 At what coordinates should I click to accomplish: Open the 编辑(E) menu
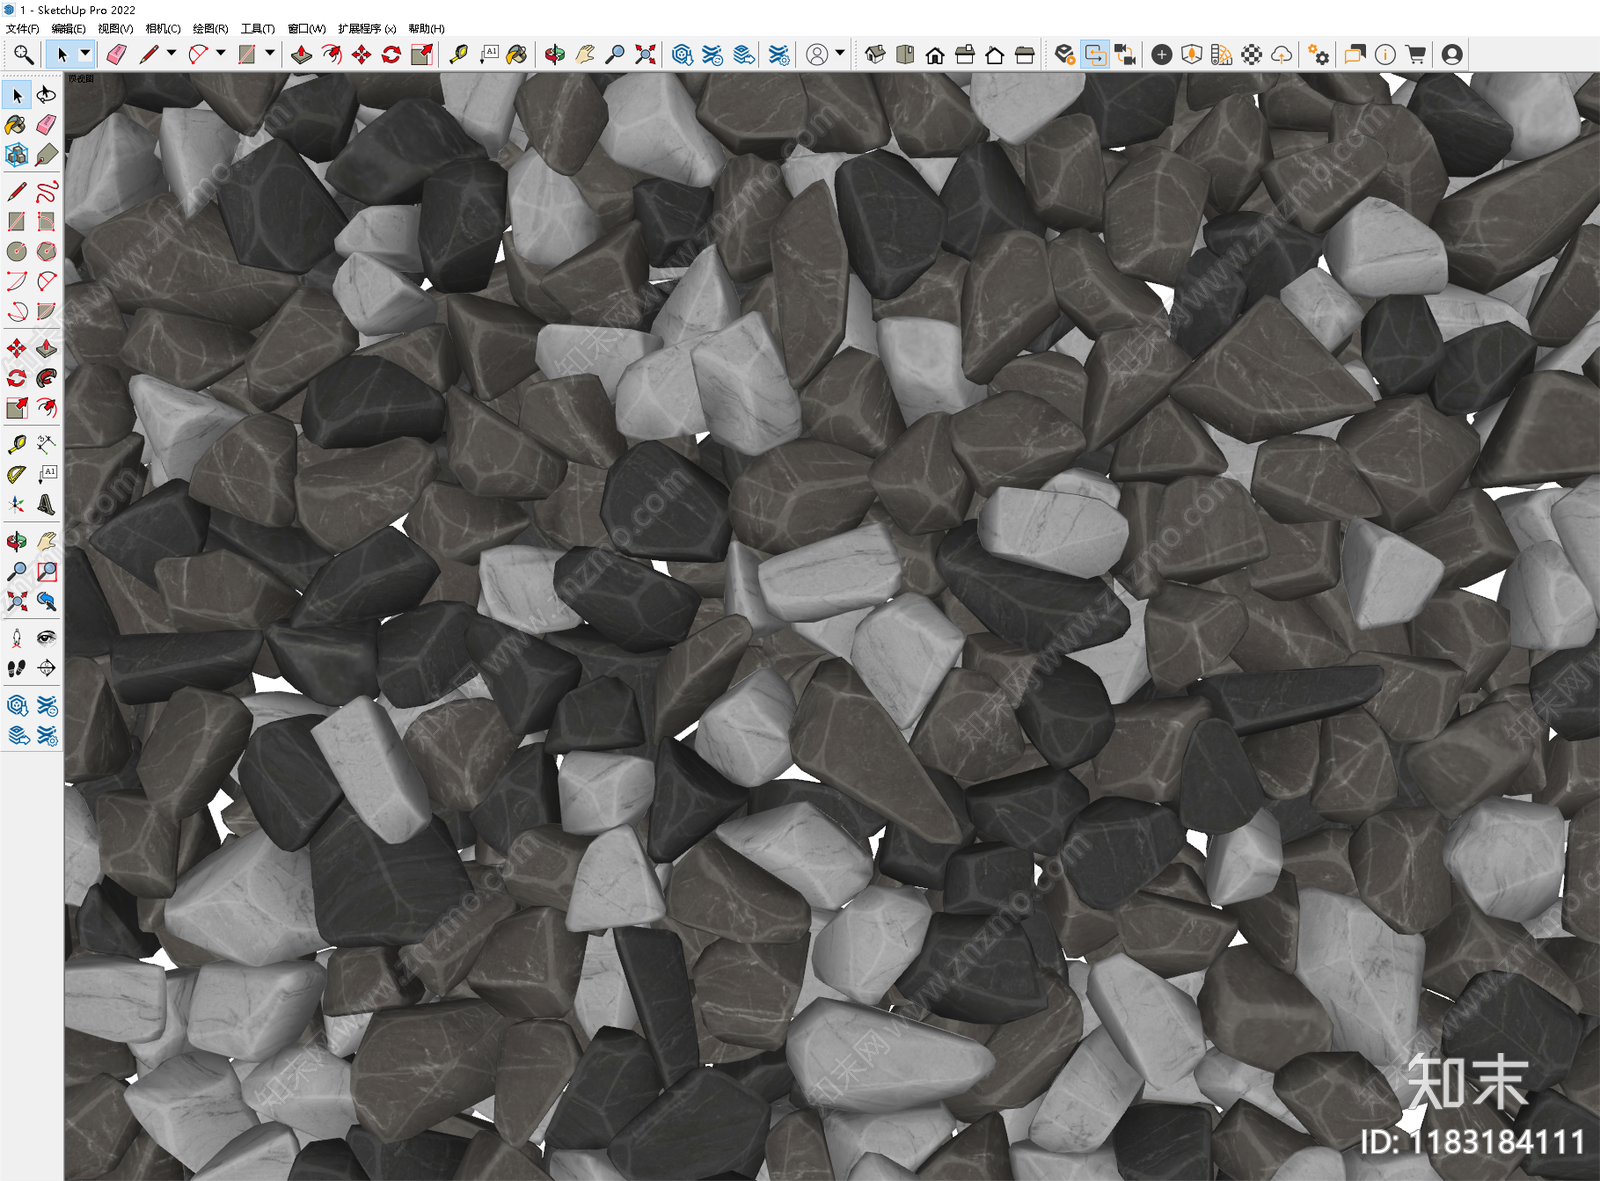click(x=68, y=28)
